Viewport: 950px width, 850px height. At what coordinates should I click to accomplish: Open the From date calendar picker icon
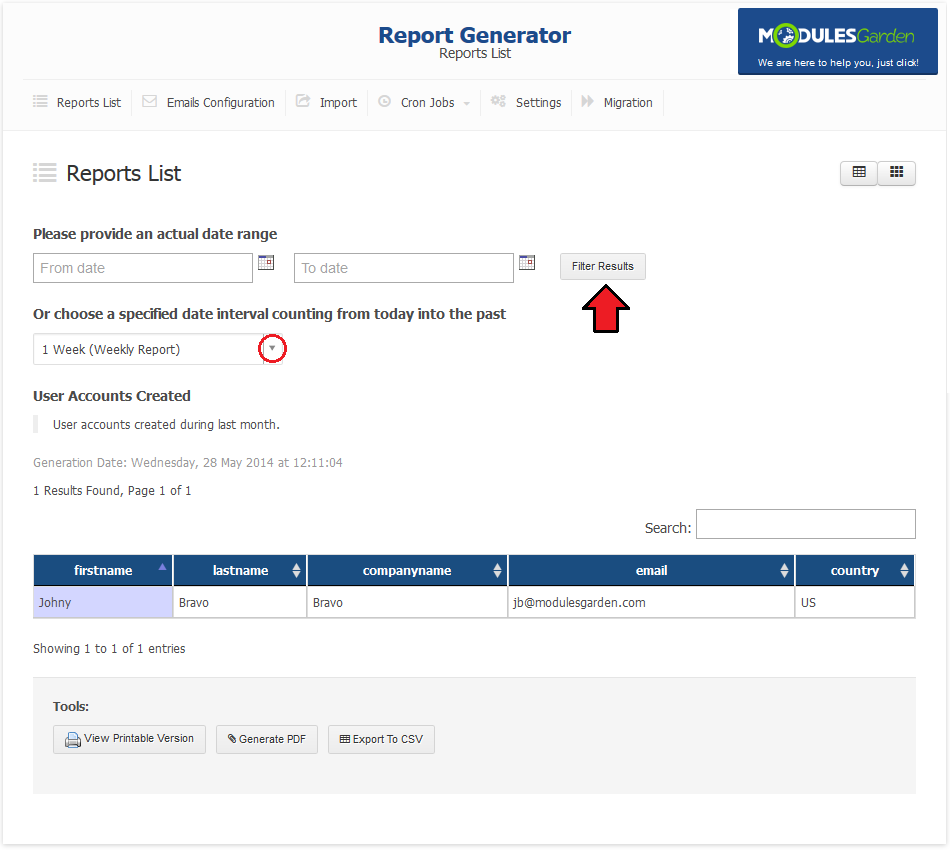coord(266,262)
